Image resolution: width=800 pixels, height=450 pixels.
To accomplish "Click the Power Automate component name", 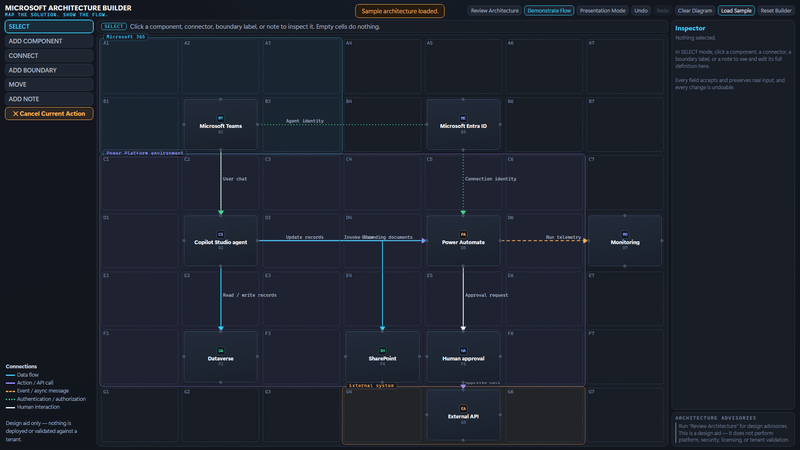I will (x=463, y=242).
